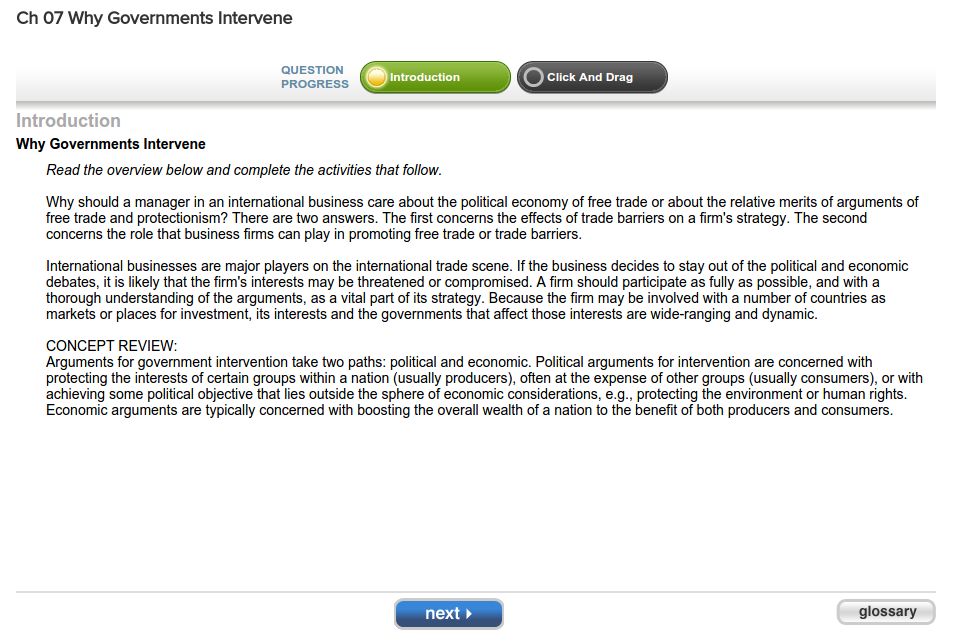Click the last line starting Economic arguments are typically

tap(469, 410)
